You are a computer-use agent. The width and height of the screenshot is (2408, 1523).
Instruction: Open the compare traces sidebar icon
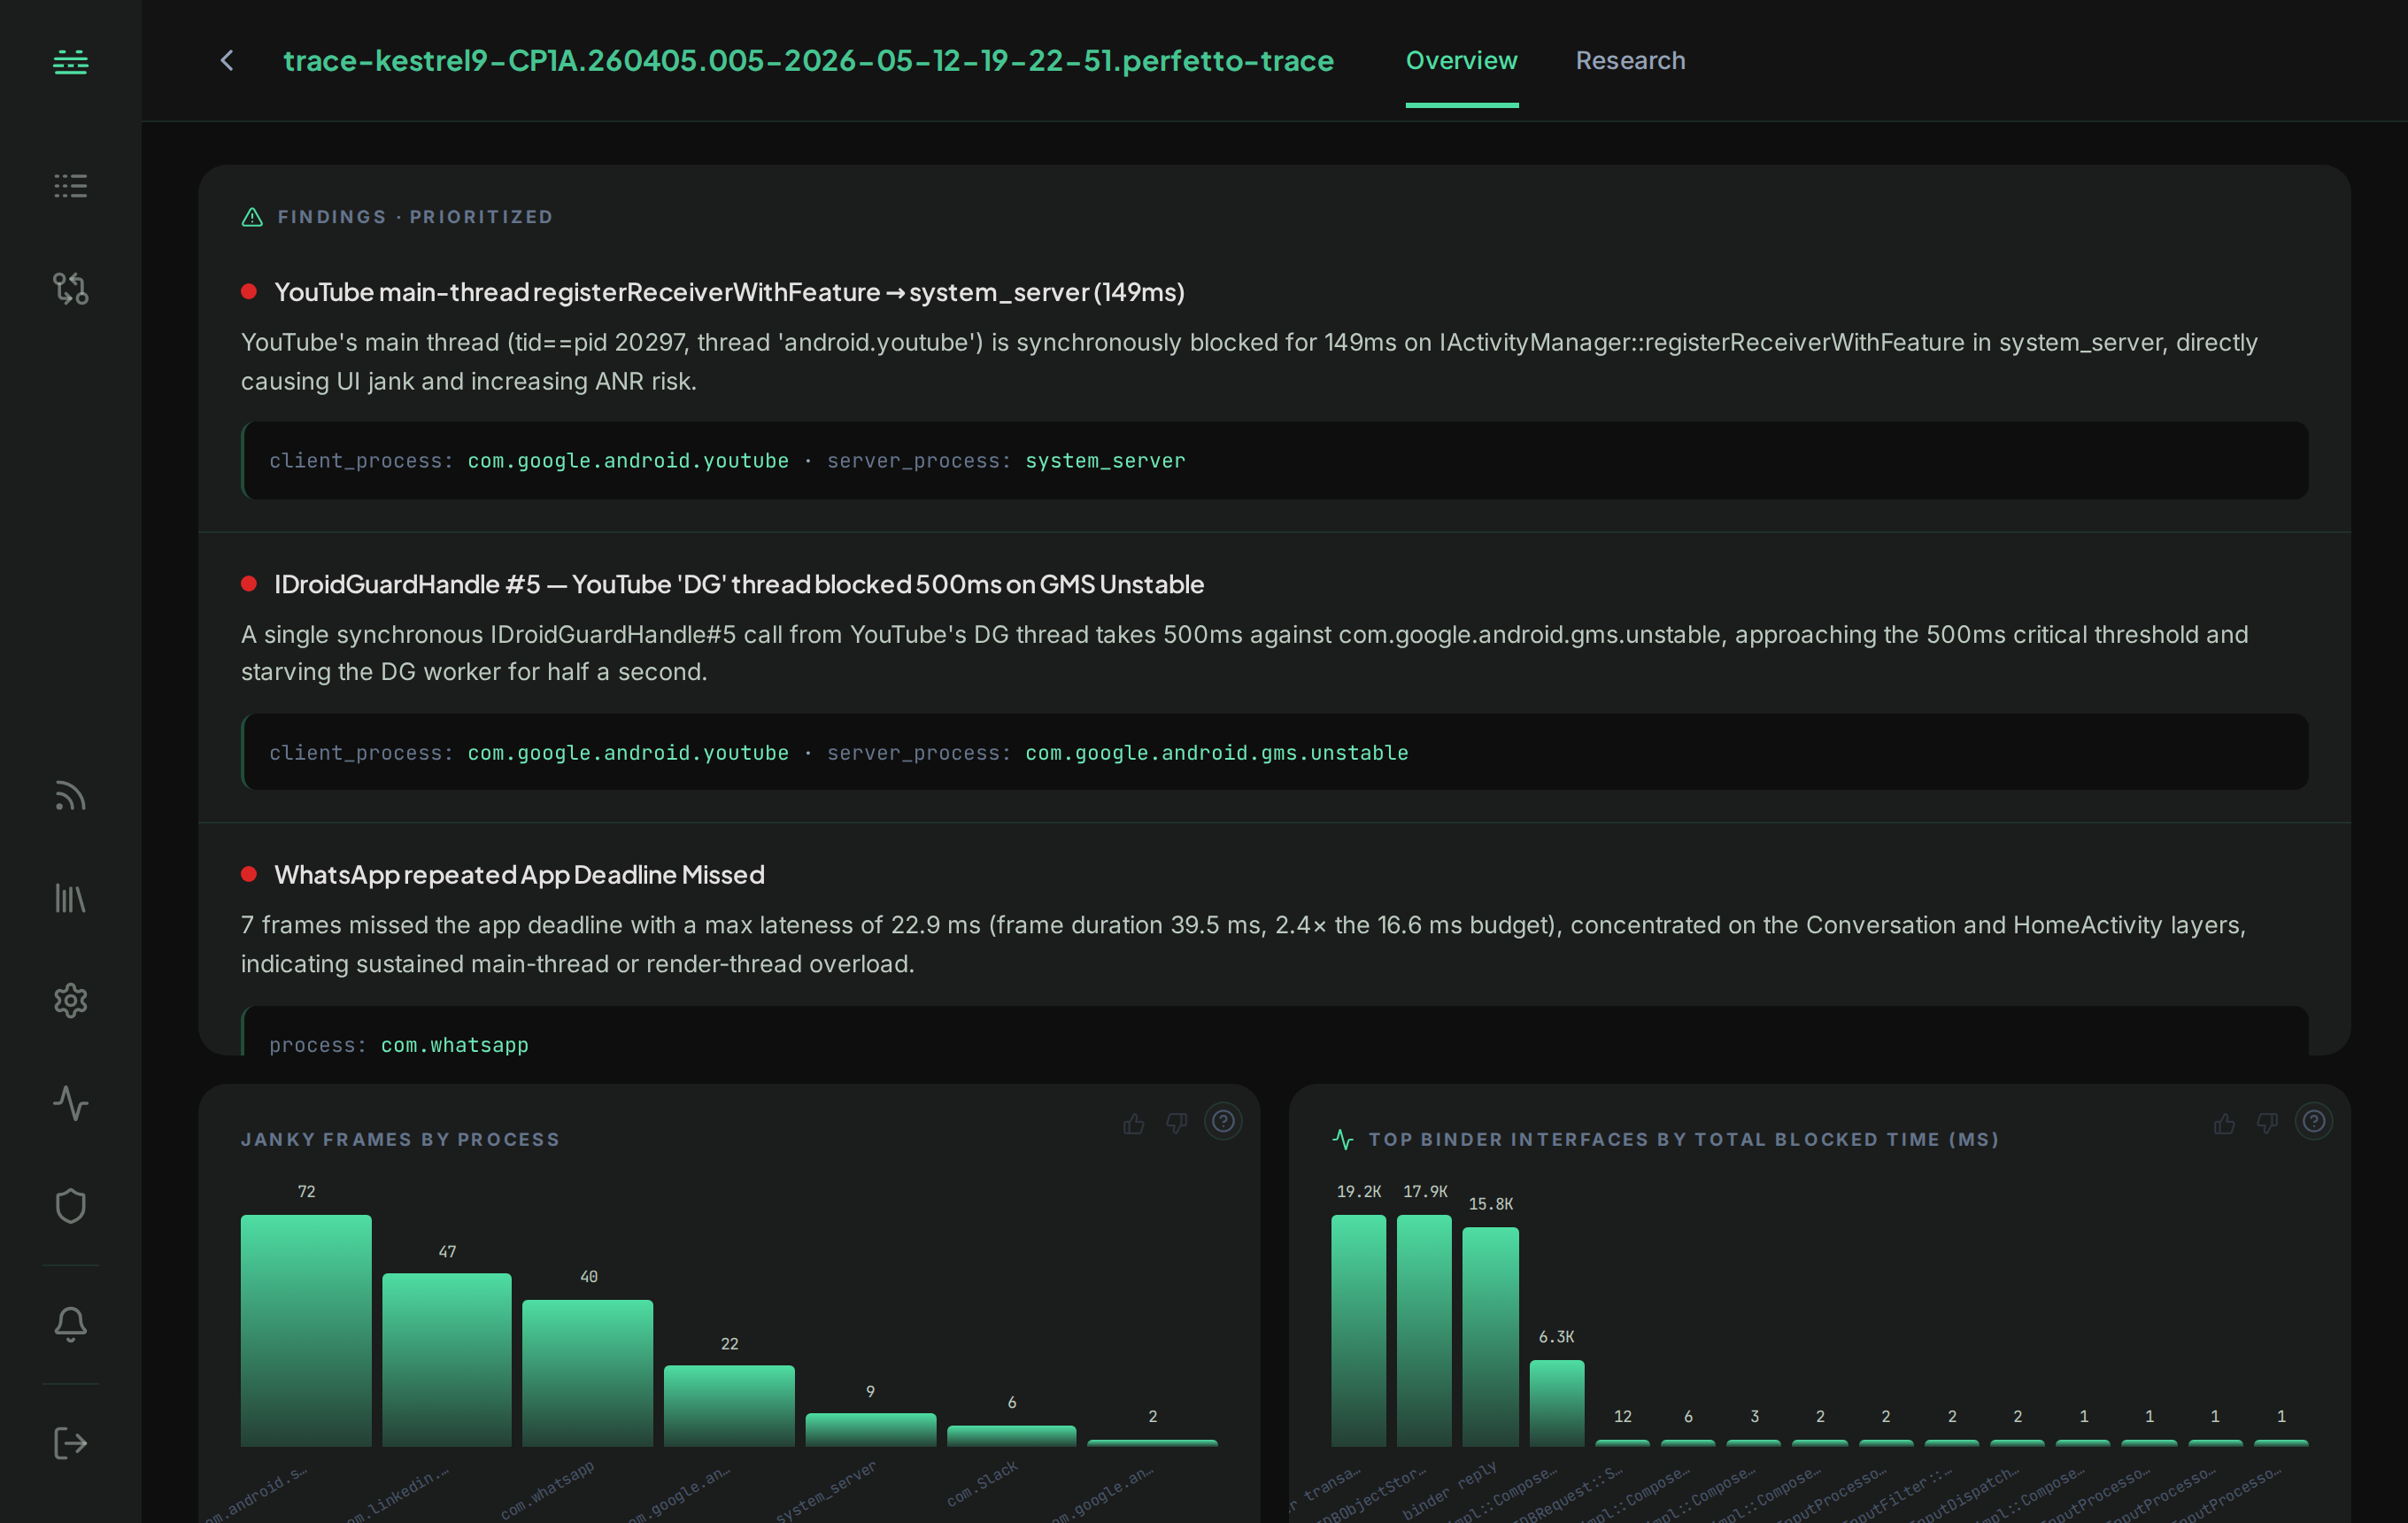coord(70,288)
